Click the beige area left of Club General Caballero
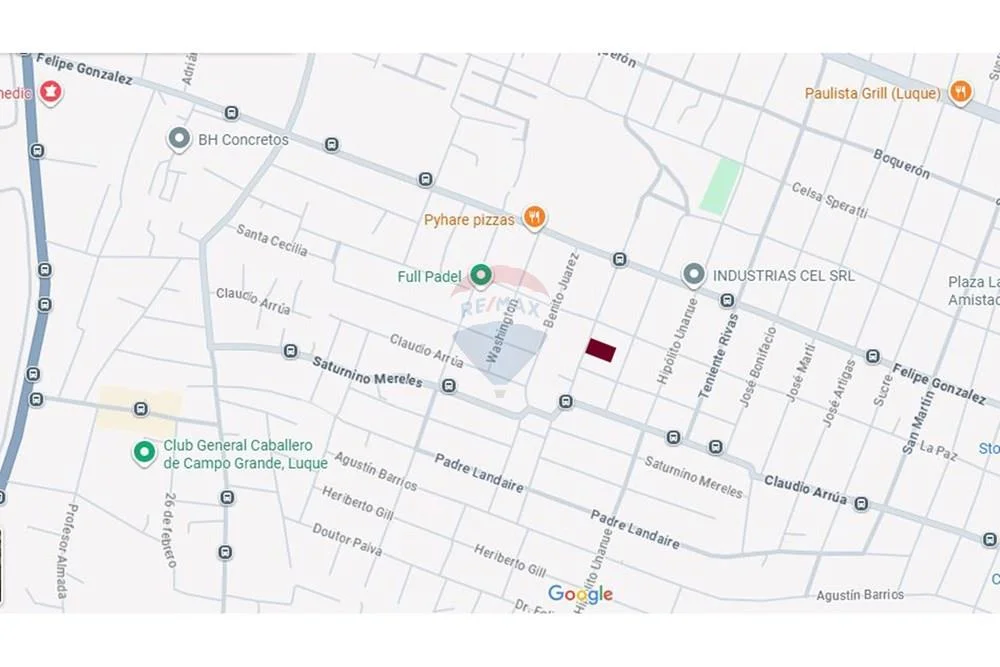The image size is (1000, 667). 139,408
